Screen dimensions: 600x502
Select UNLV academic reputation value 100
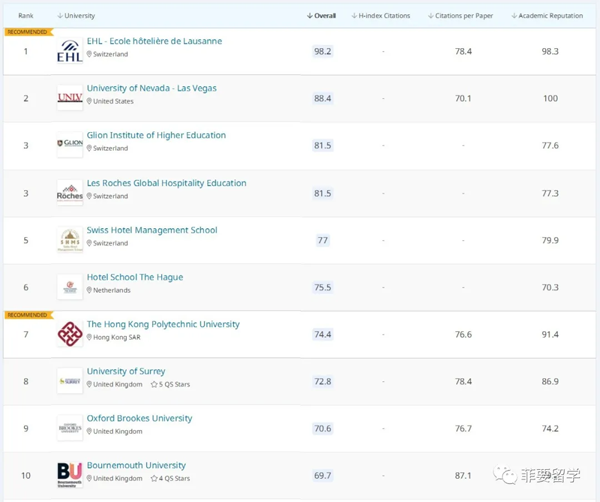(x=550, y=98)
